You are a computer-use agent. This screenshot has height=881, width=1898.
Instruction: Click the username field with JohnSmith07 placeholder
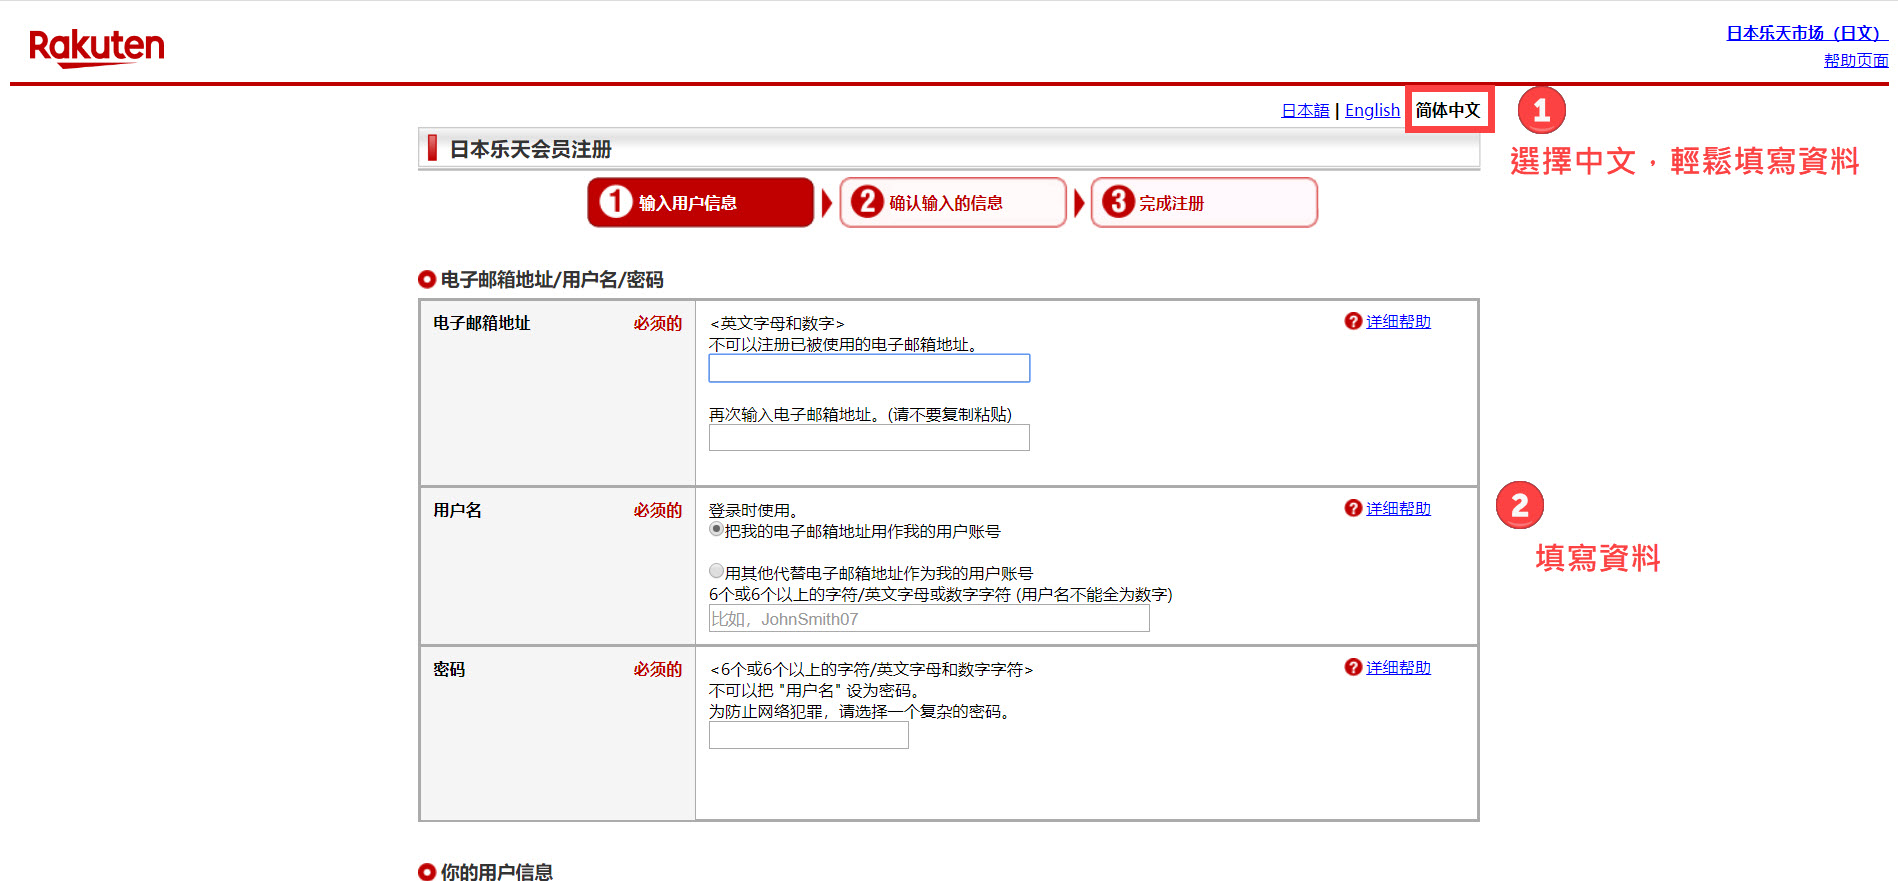point(928,619)
